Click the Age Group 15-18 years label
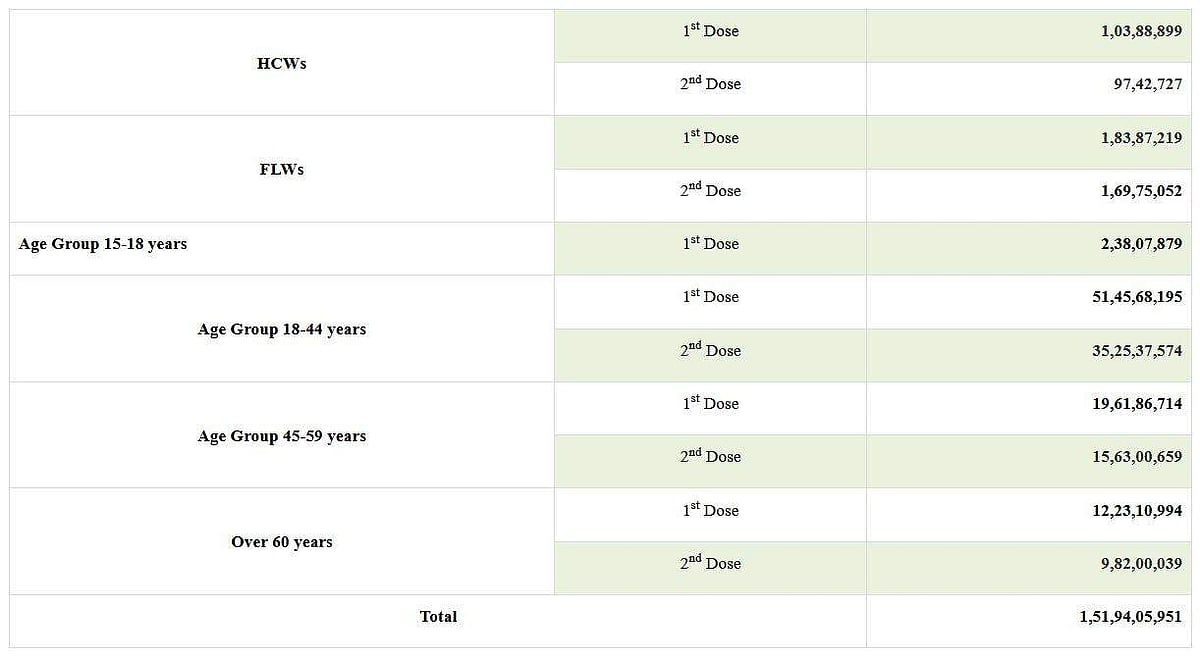The image size is (1200, 658). [103, 244]
